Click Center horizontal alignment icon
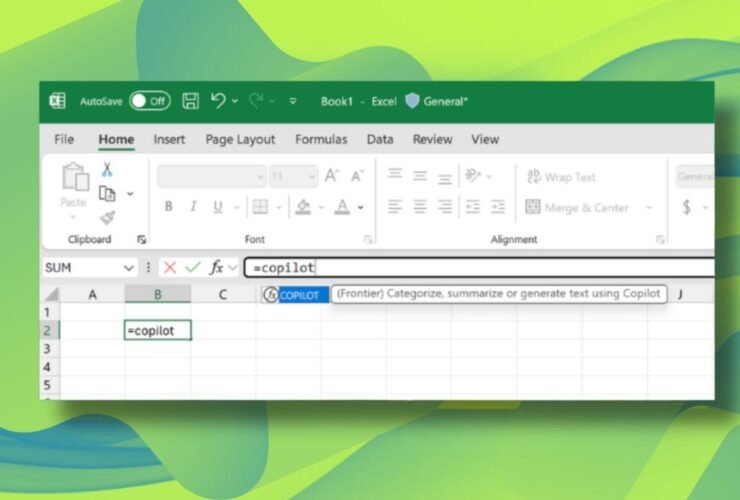The width and height of the screenshot is (740, 500). [420, 206]
